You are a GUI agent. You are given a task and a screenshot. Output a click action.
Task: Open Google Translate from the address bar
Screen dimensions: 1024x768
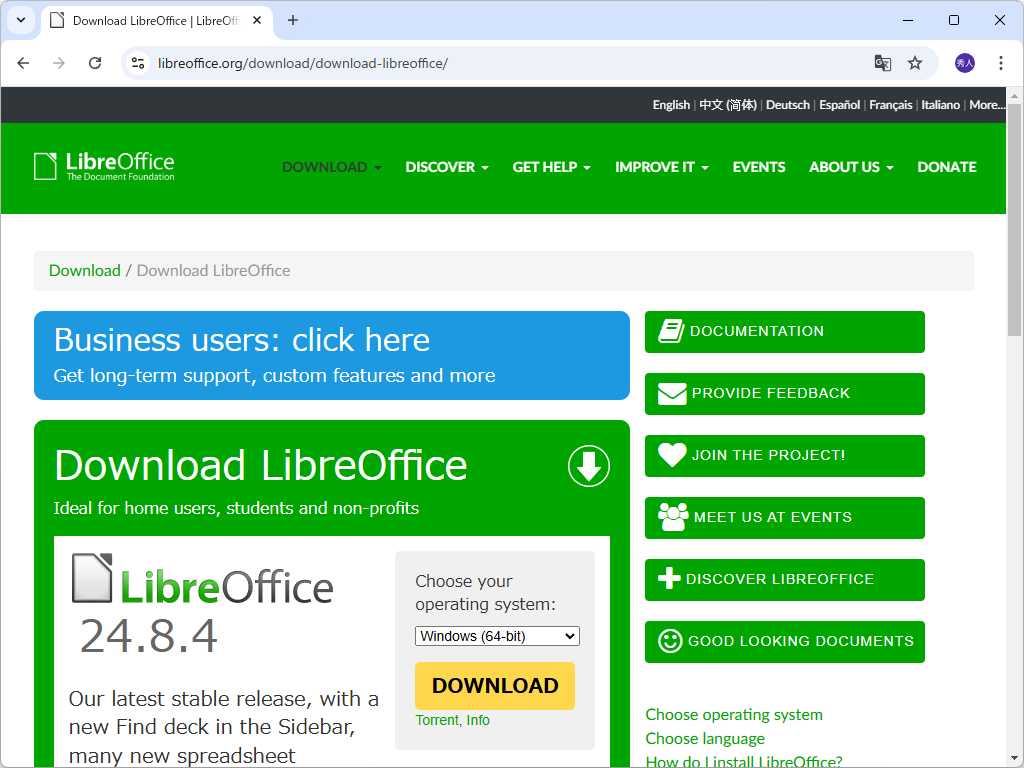pos(882,62)
